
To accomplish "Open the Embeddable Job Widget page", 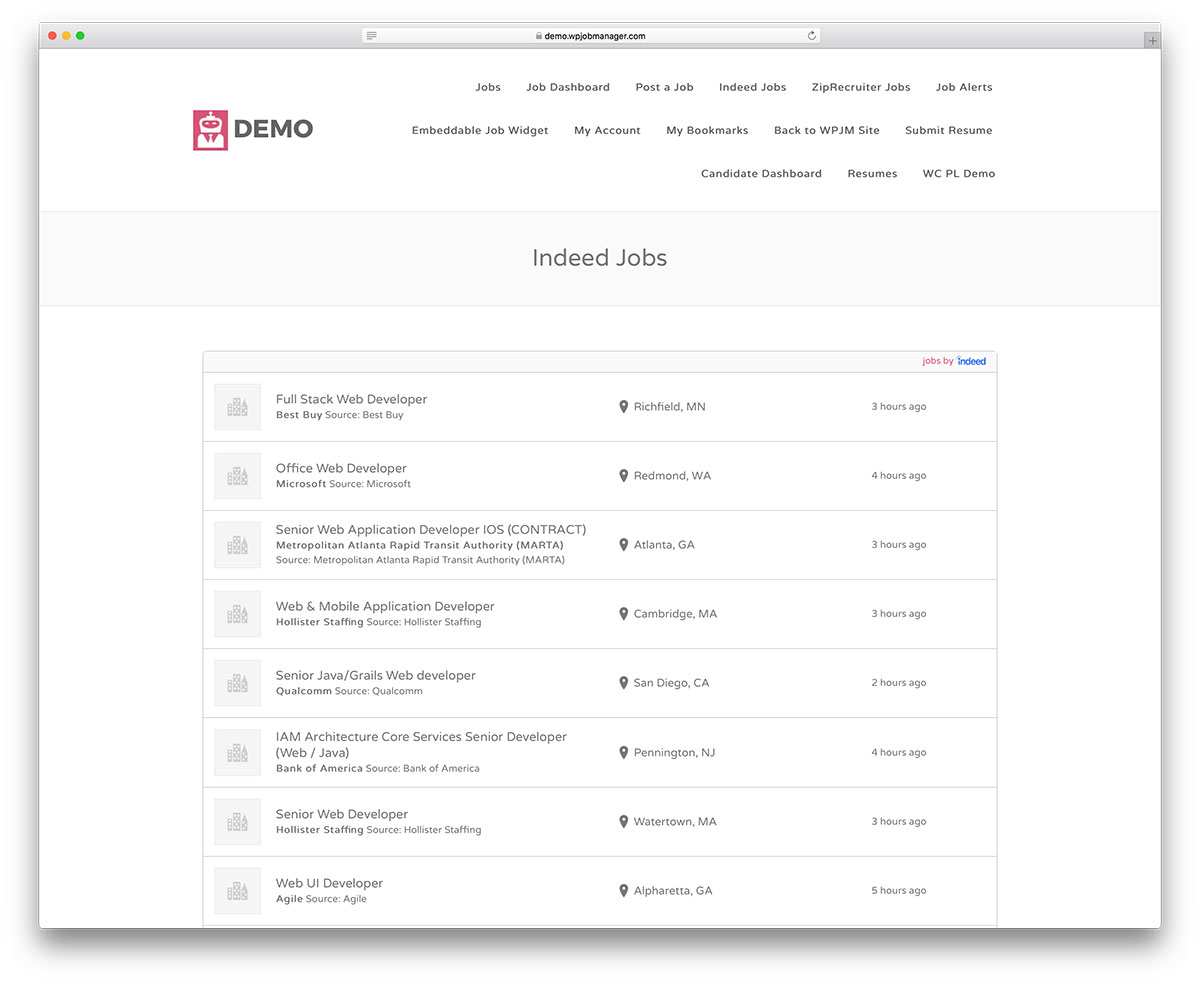I will tap(480, 130).
